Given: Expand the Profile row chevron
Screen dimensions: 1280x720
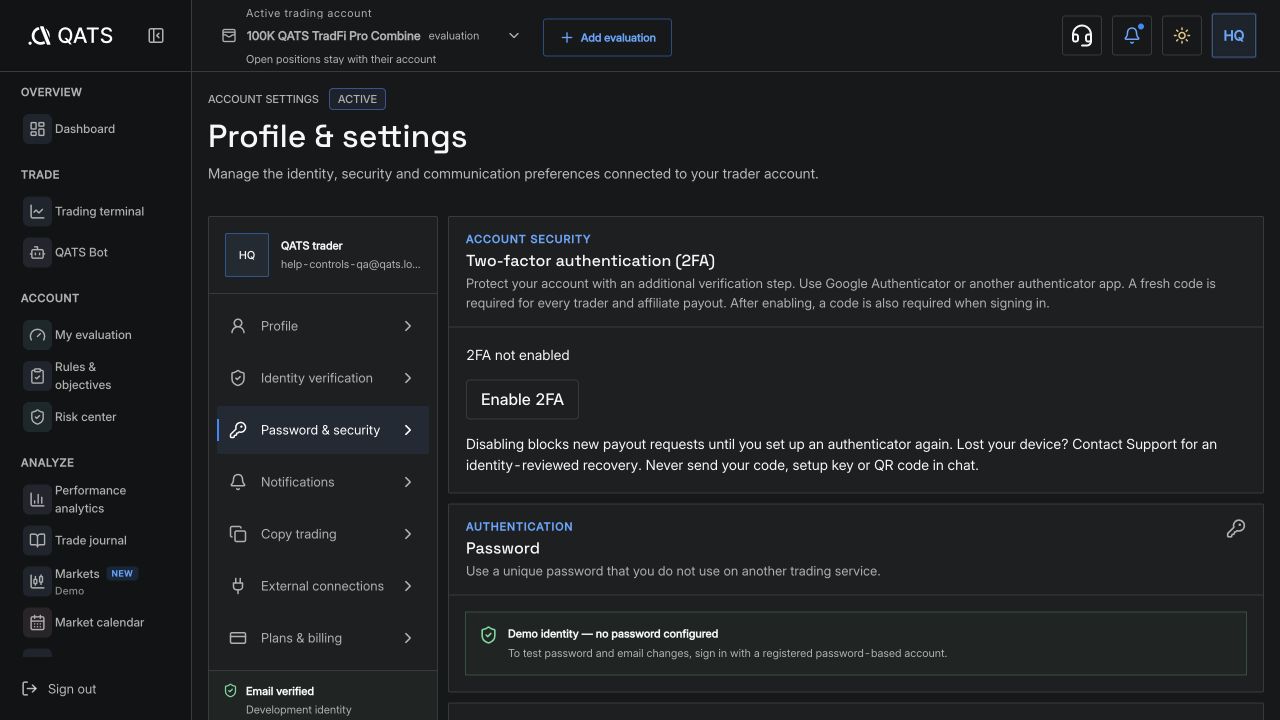Looking at the screenshot, I should pos(408,326).
